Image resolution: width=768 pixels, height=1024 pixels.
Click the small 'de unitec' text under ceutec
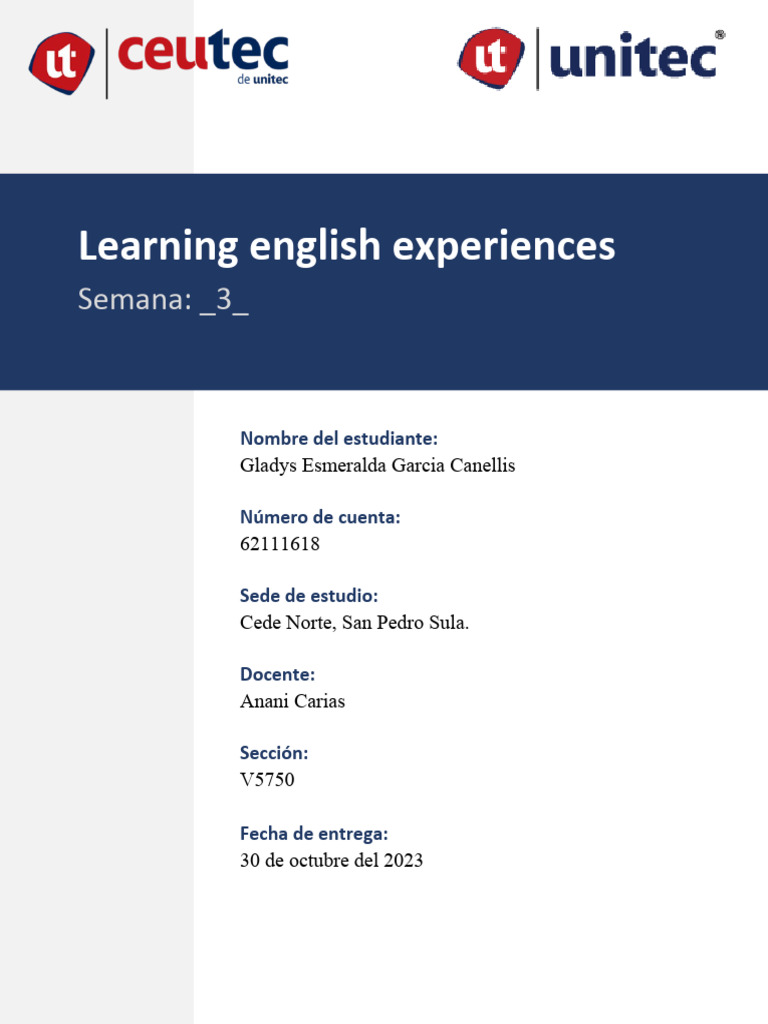point(263,80)
